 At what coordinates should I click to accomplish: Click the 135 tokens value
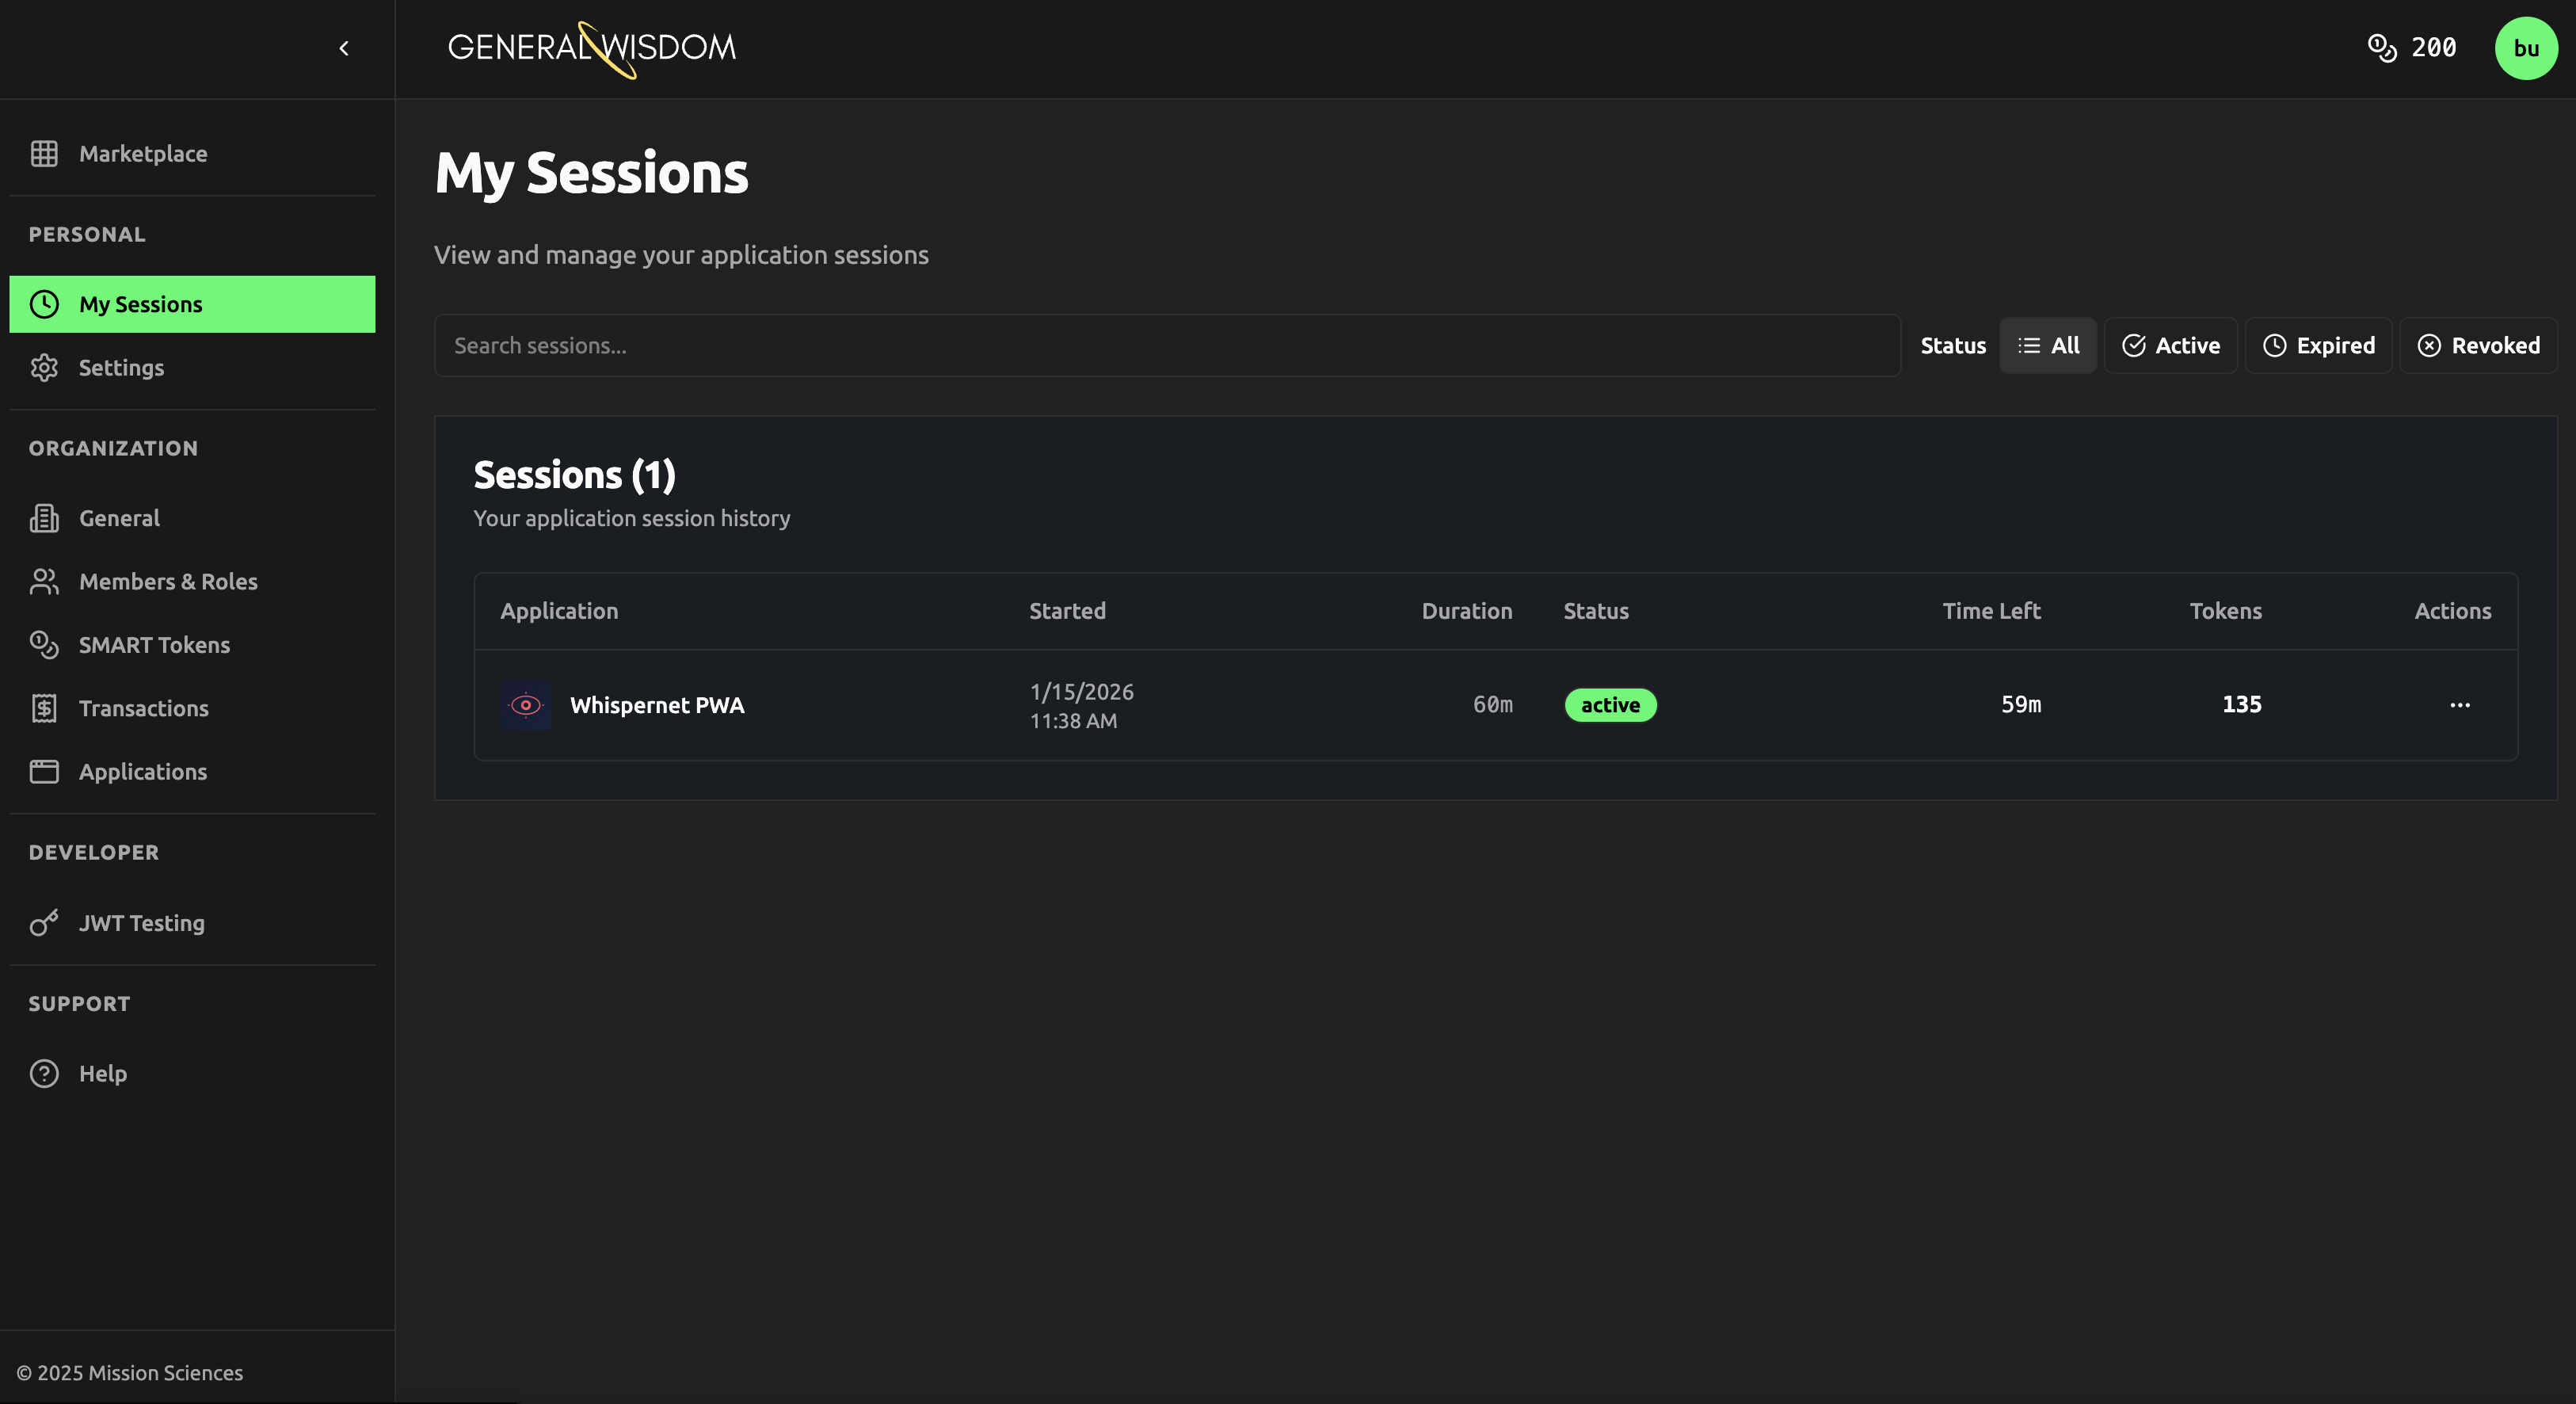tap(2242, 705)
